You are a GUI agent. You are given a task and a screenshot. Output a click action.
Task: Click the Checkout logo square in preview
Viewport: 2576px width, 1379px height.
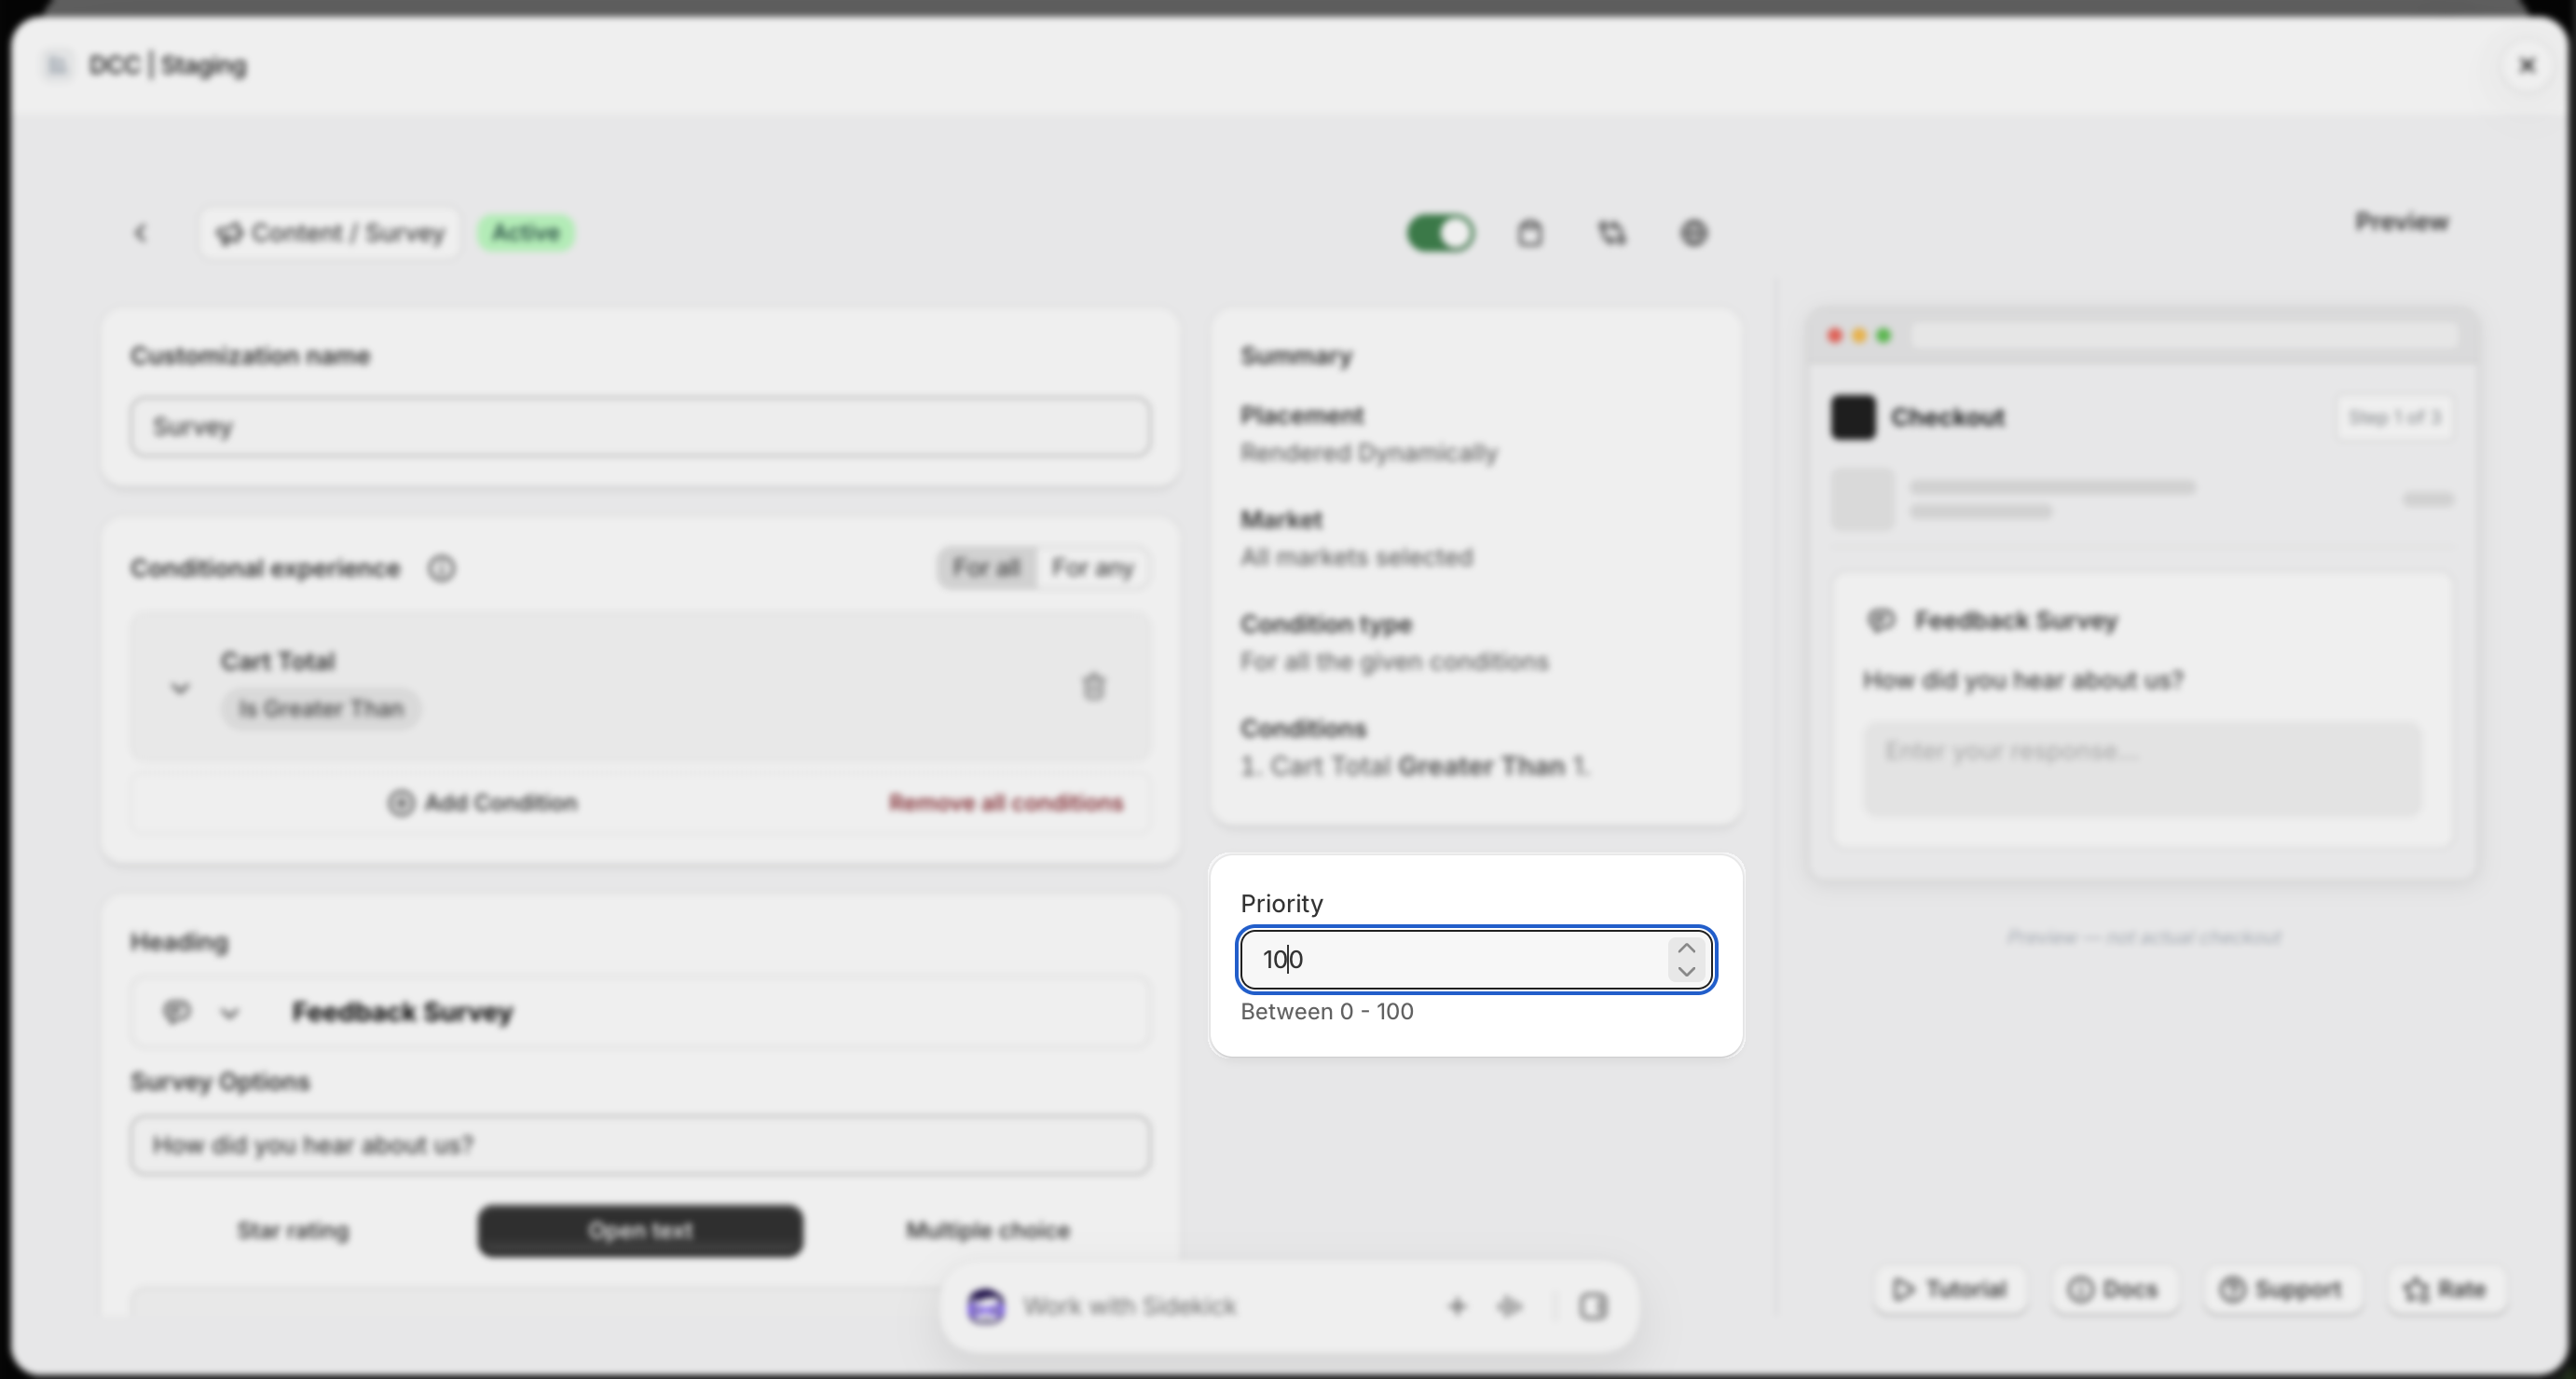pyautogui.click(x=1853, y=417)
